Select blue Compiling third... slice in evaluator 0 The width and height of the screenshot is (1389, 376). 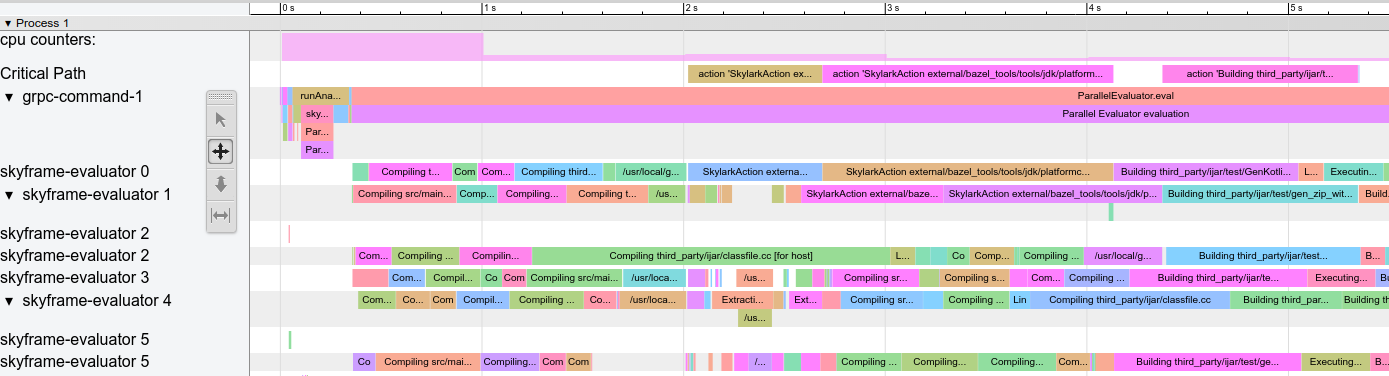coord(559,172)
